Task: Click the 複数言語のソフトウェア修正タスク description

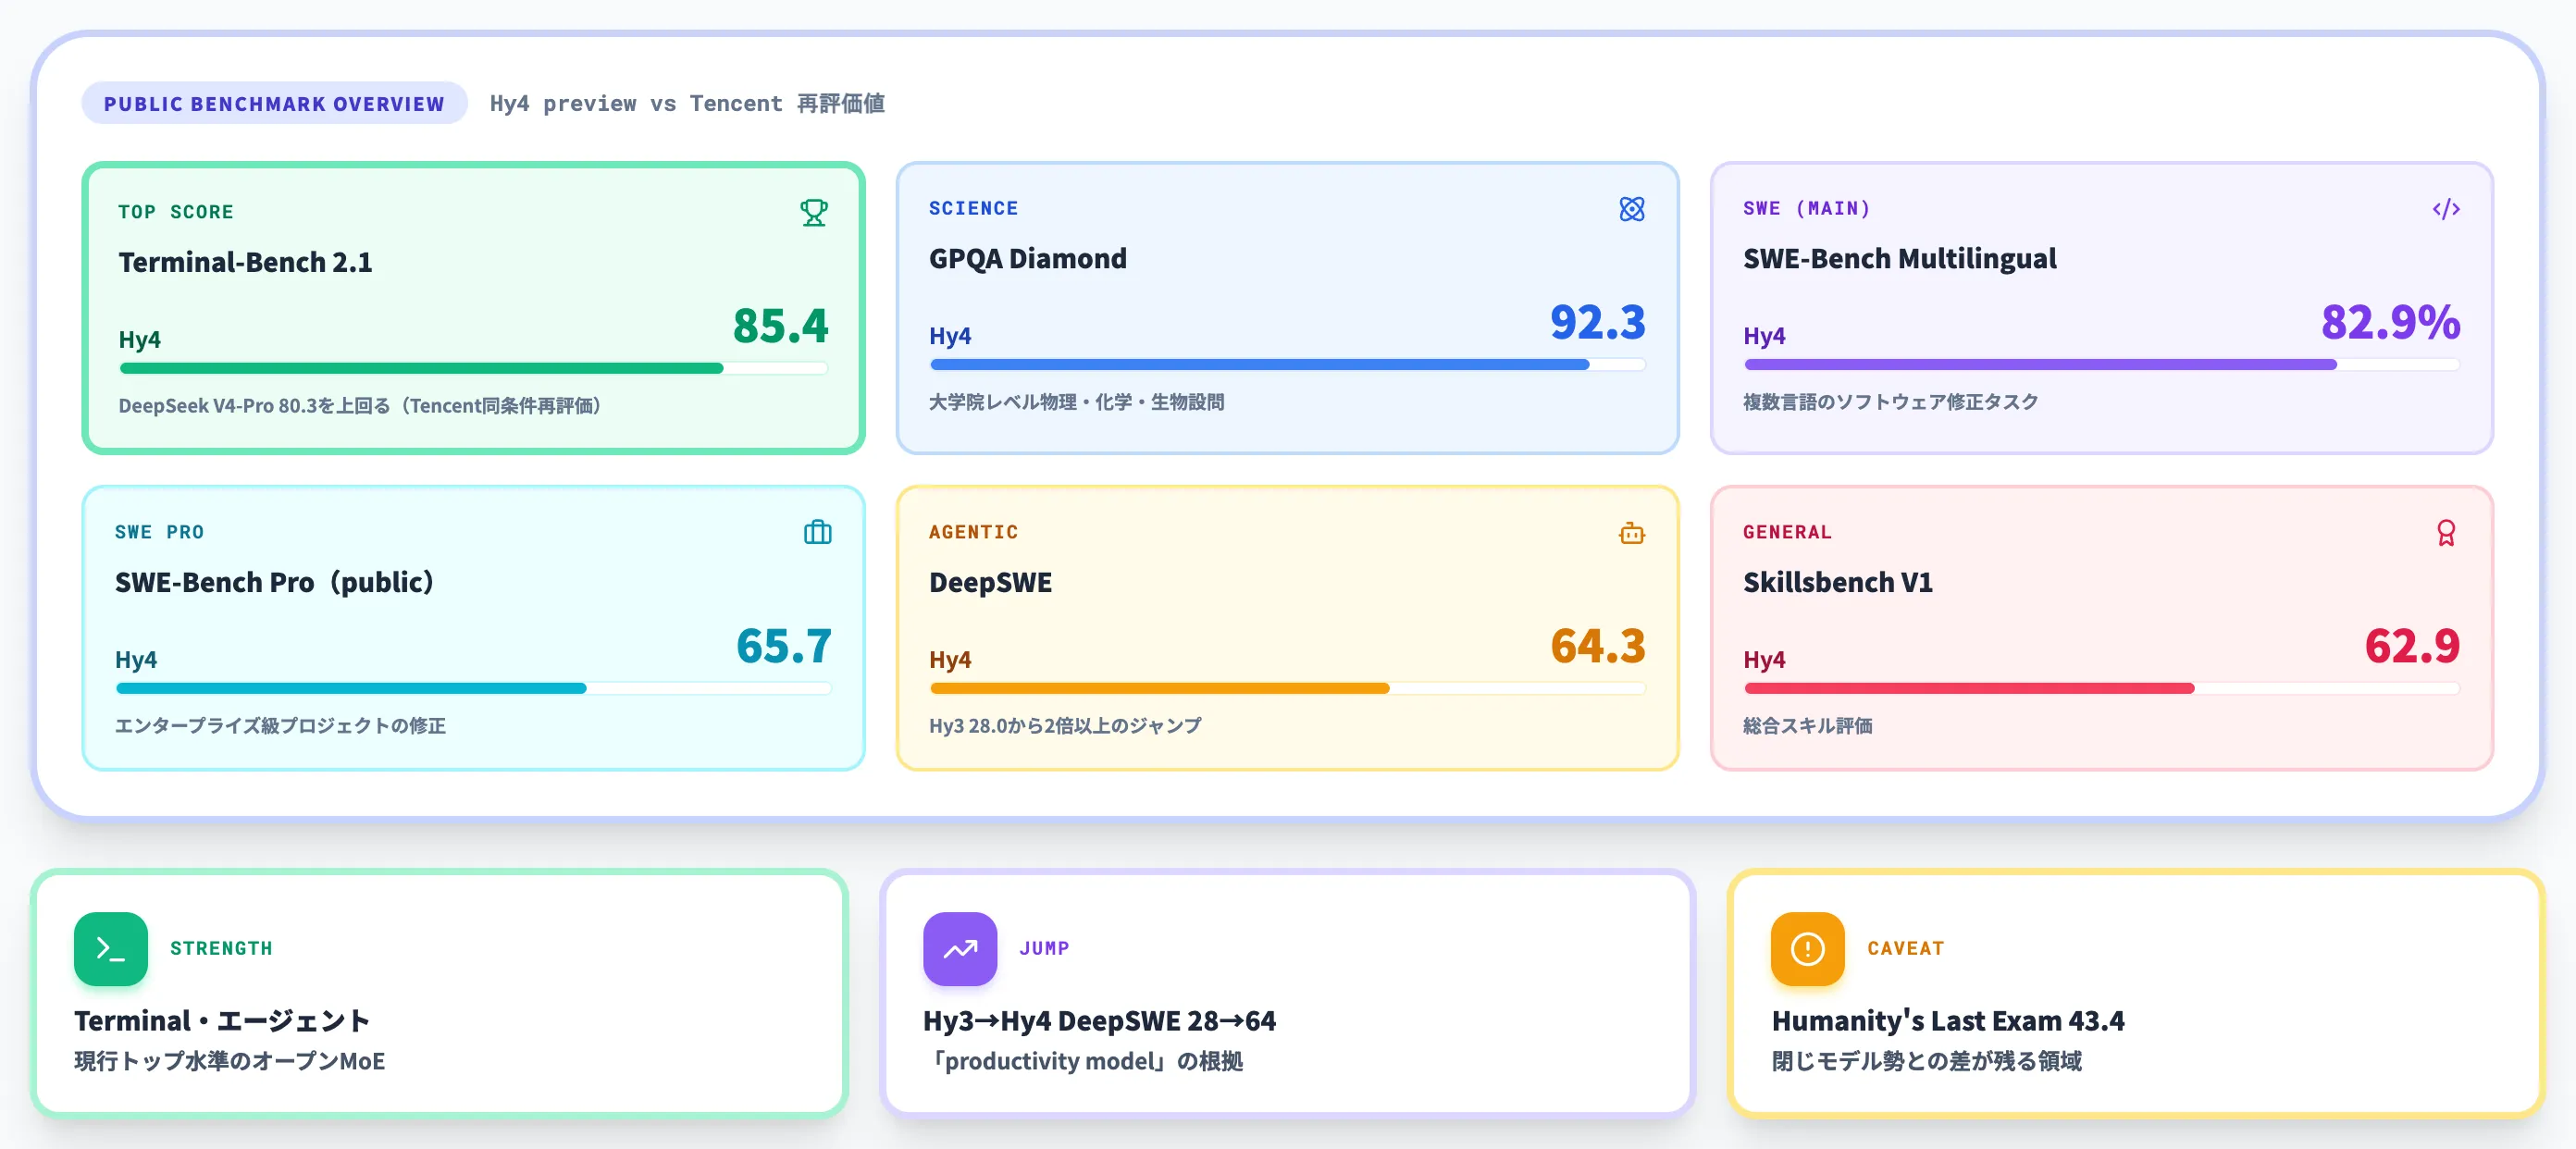Action: pyautogui.click(x=1891, y=401)
